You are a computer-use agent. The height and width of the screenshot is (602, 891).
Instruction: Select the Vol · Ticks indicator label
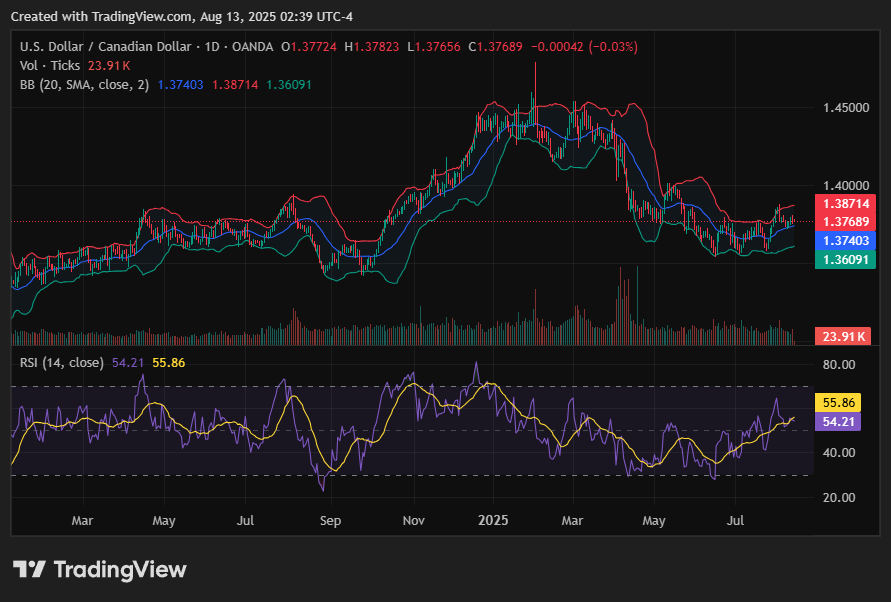coord(50,65)
